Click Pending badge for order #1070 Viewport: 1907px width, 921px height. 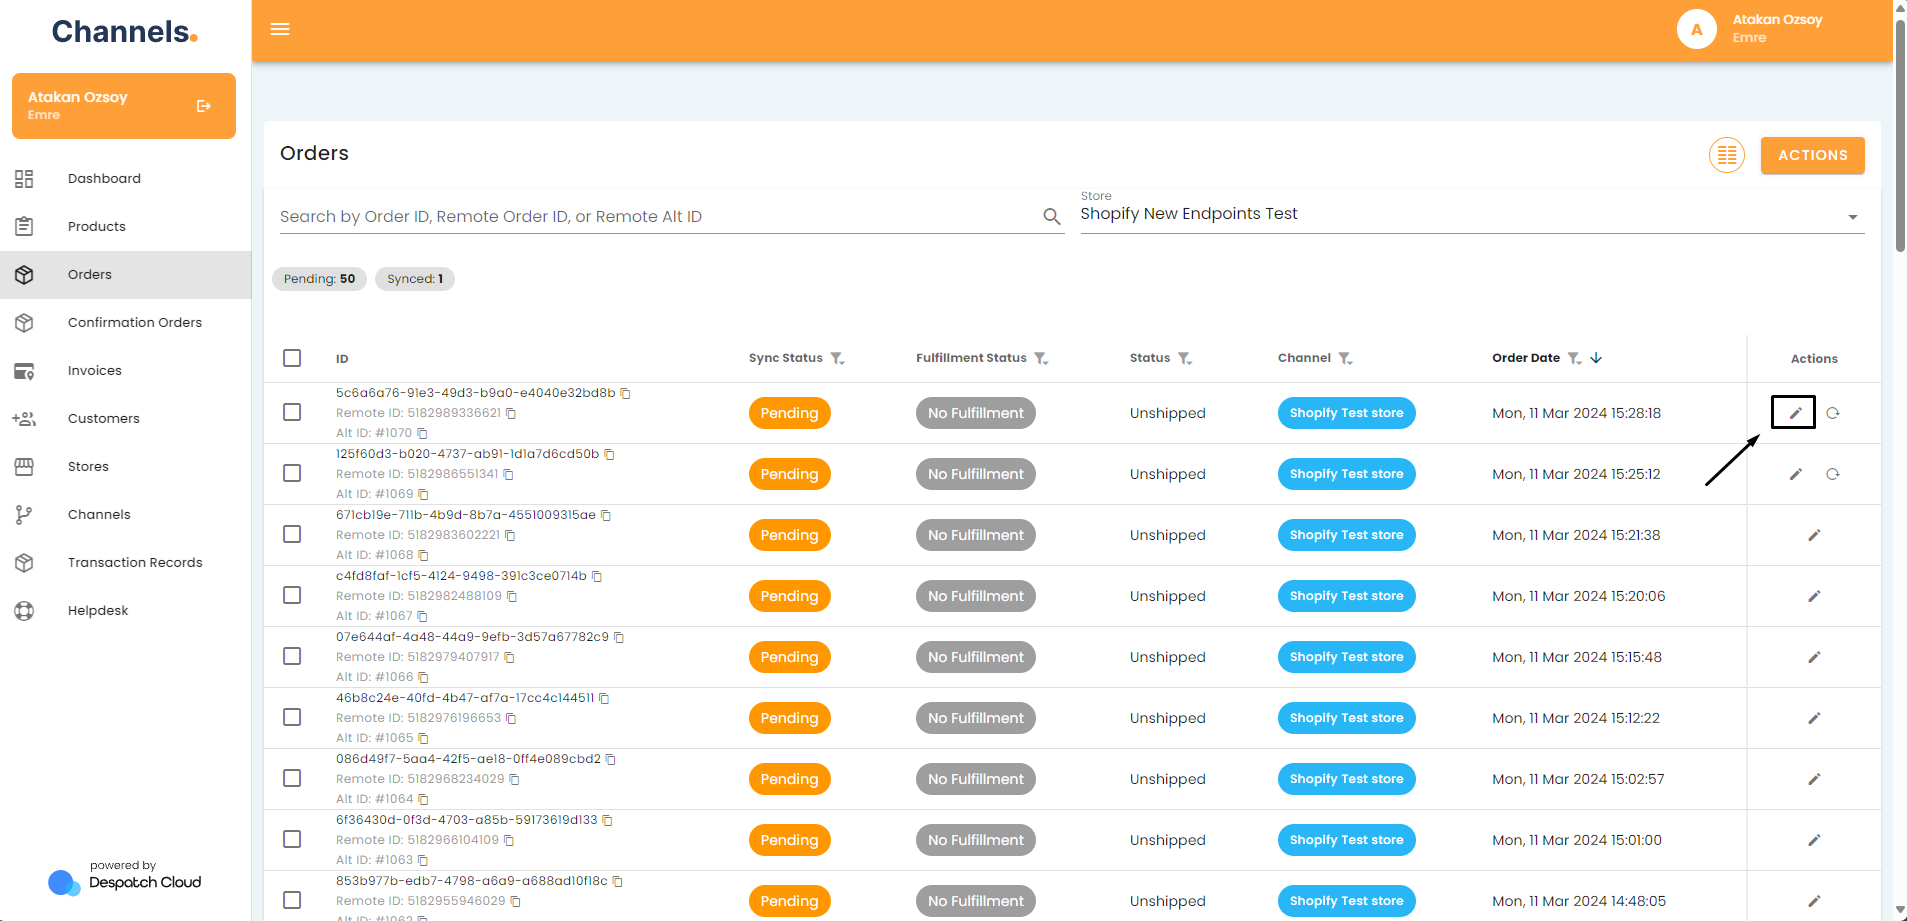click(x=789, y=413)
